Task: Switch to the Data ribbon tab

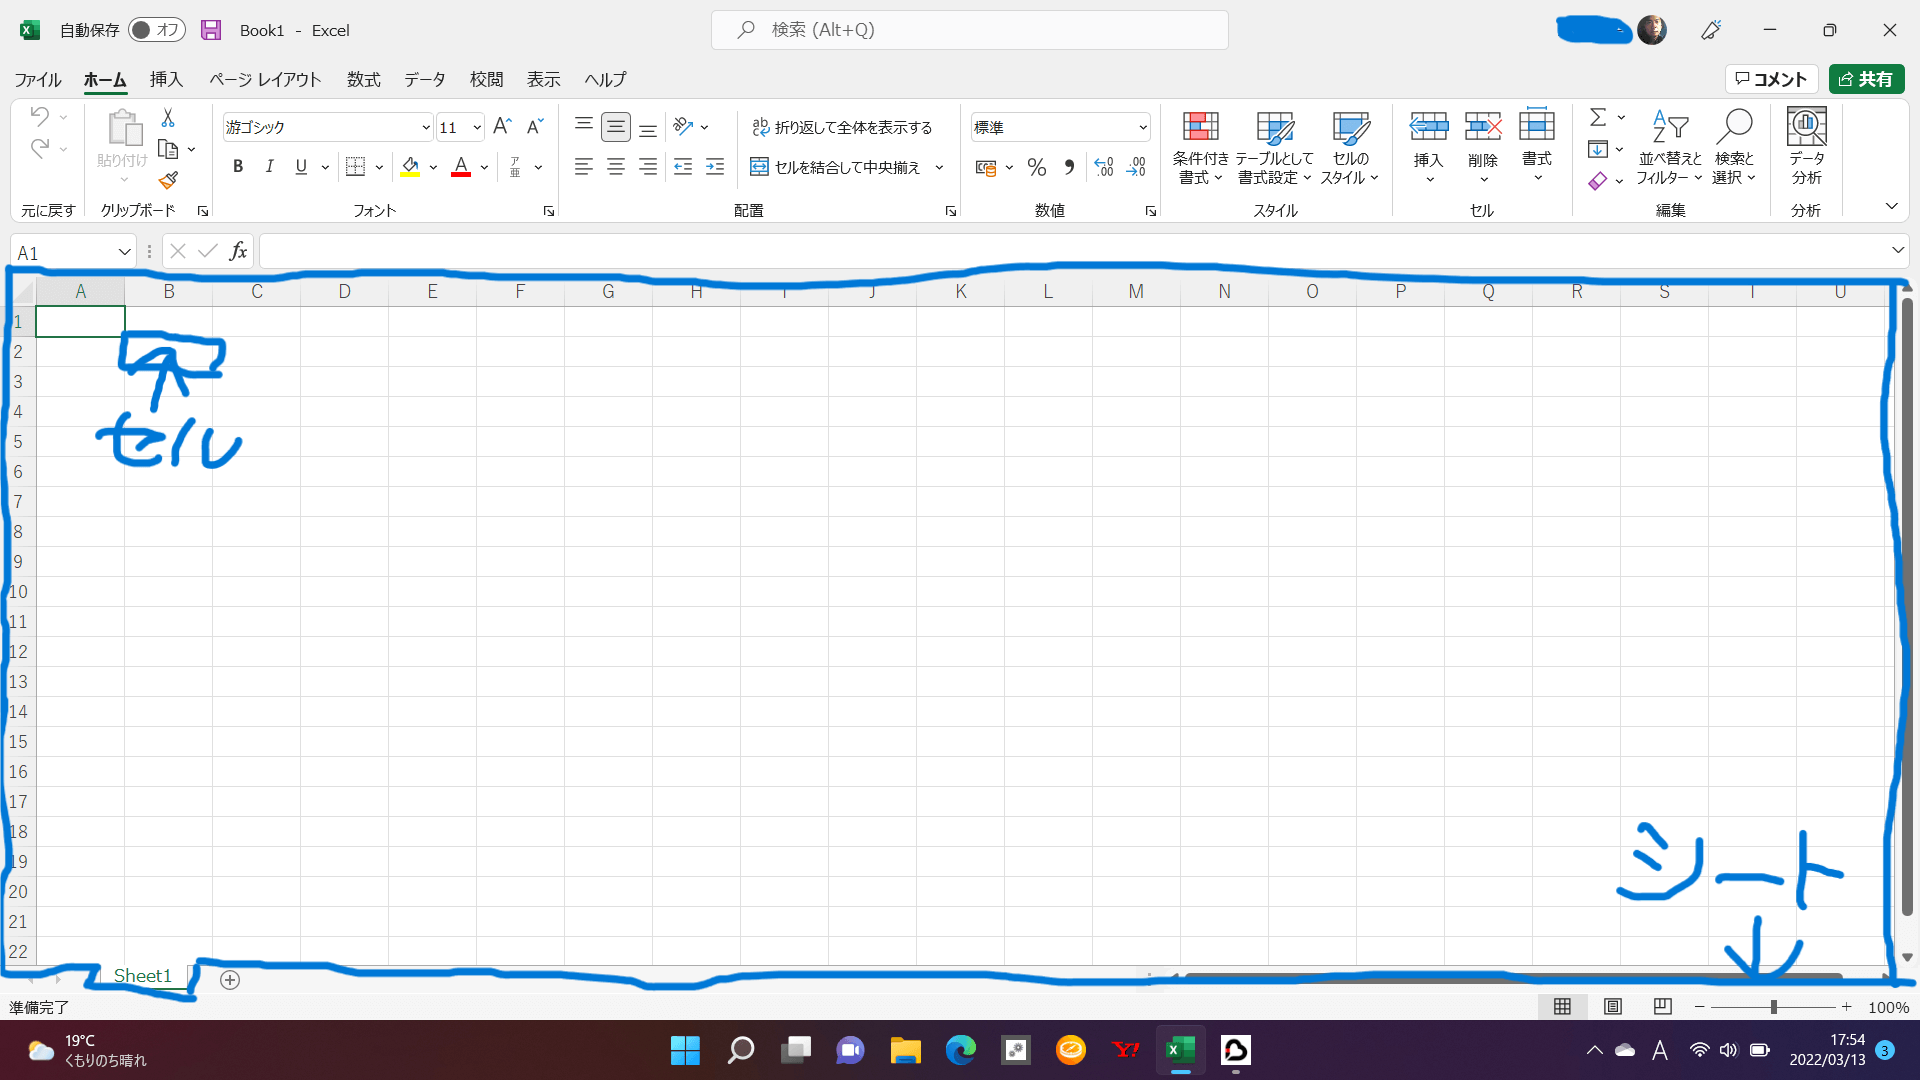Action: [x=424, y=79]
